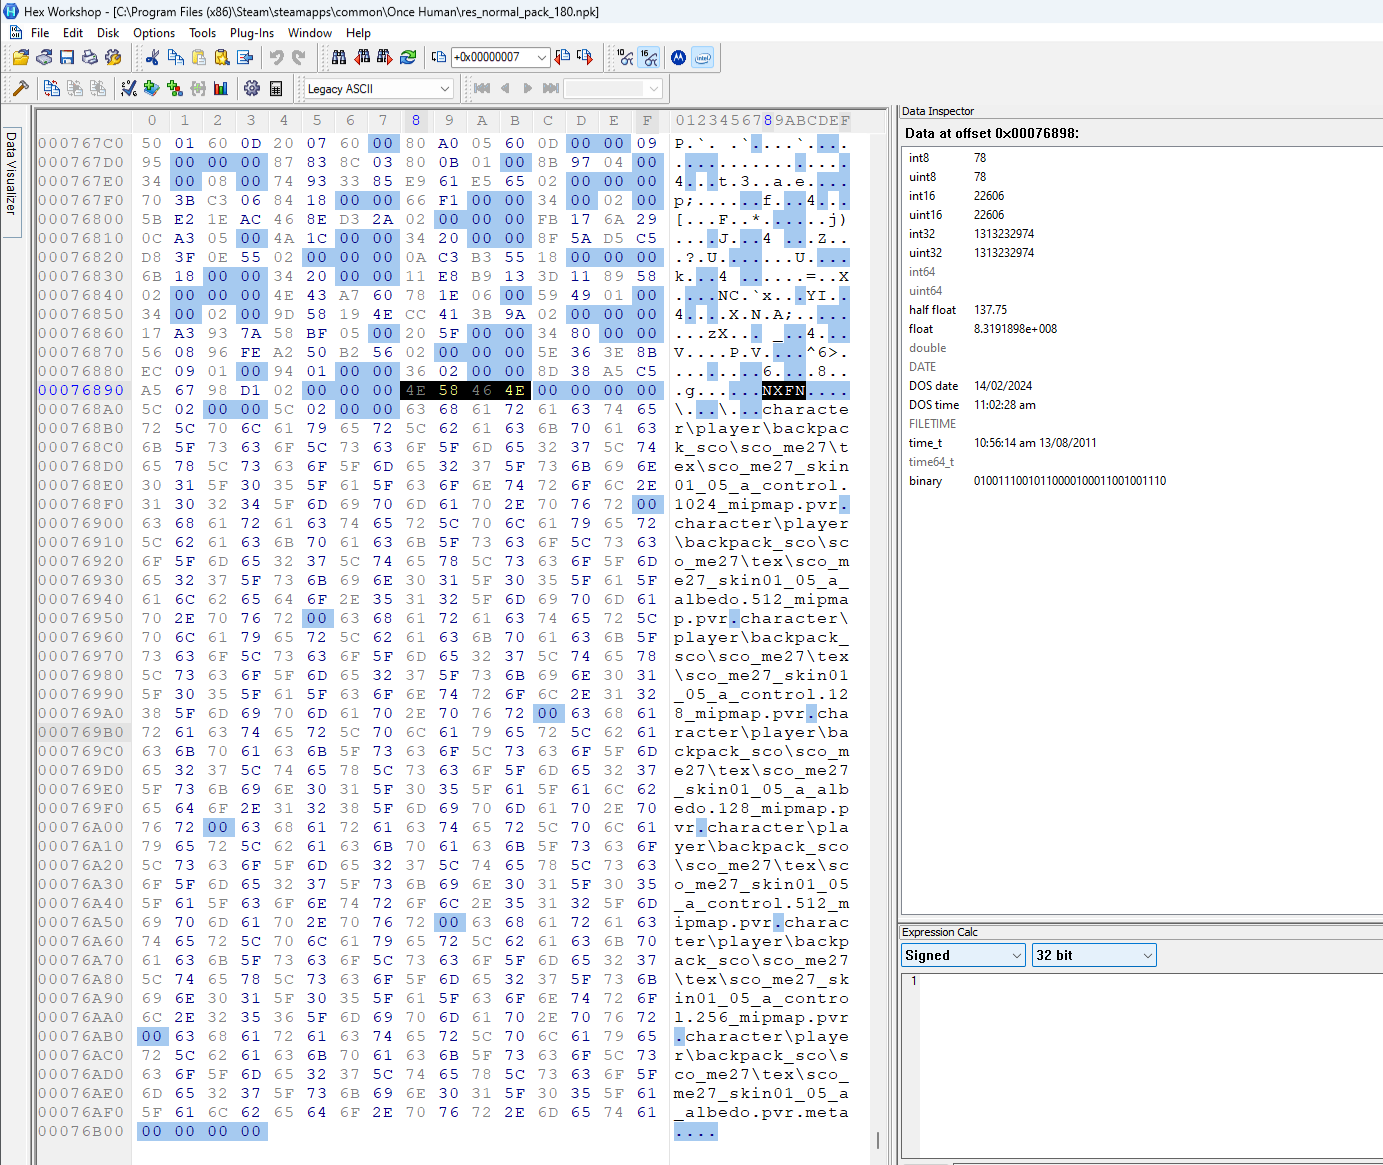This screenshot has height=1165, width=1383.
Task: Click the NXFN text in ASCII pane
Action: coord(784,390)
